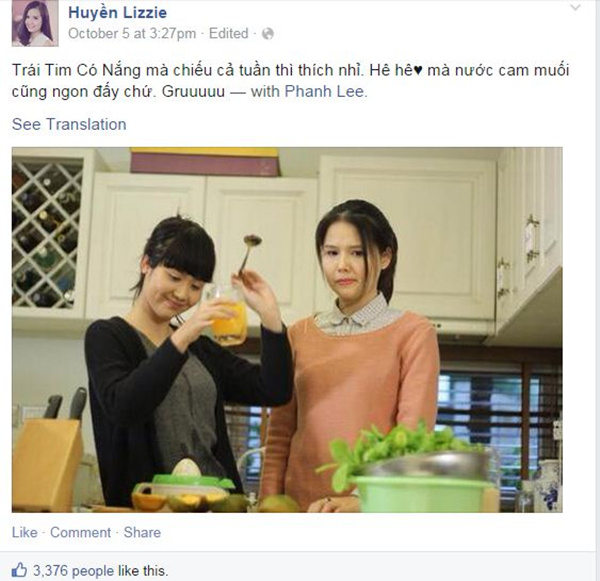Click the thumbs-up likes icon

pos(19,570)
